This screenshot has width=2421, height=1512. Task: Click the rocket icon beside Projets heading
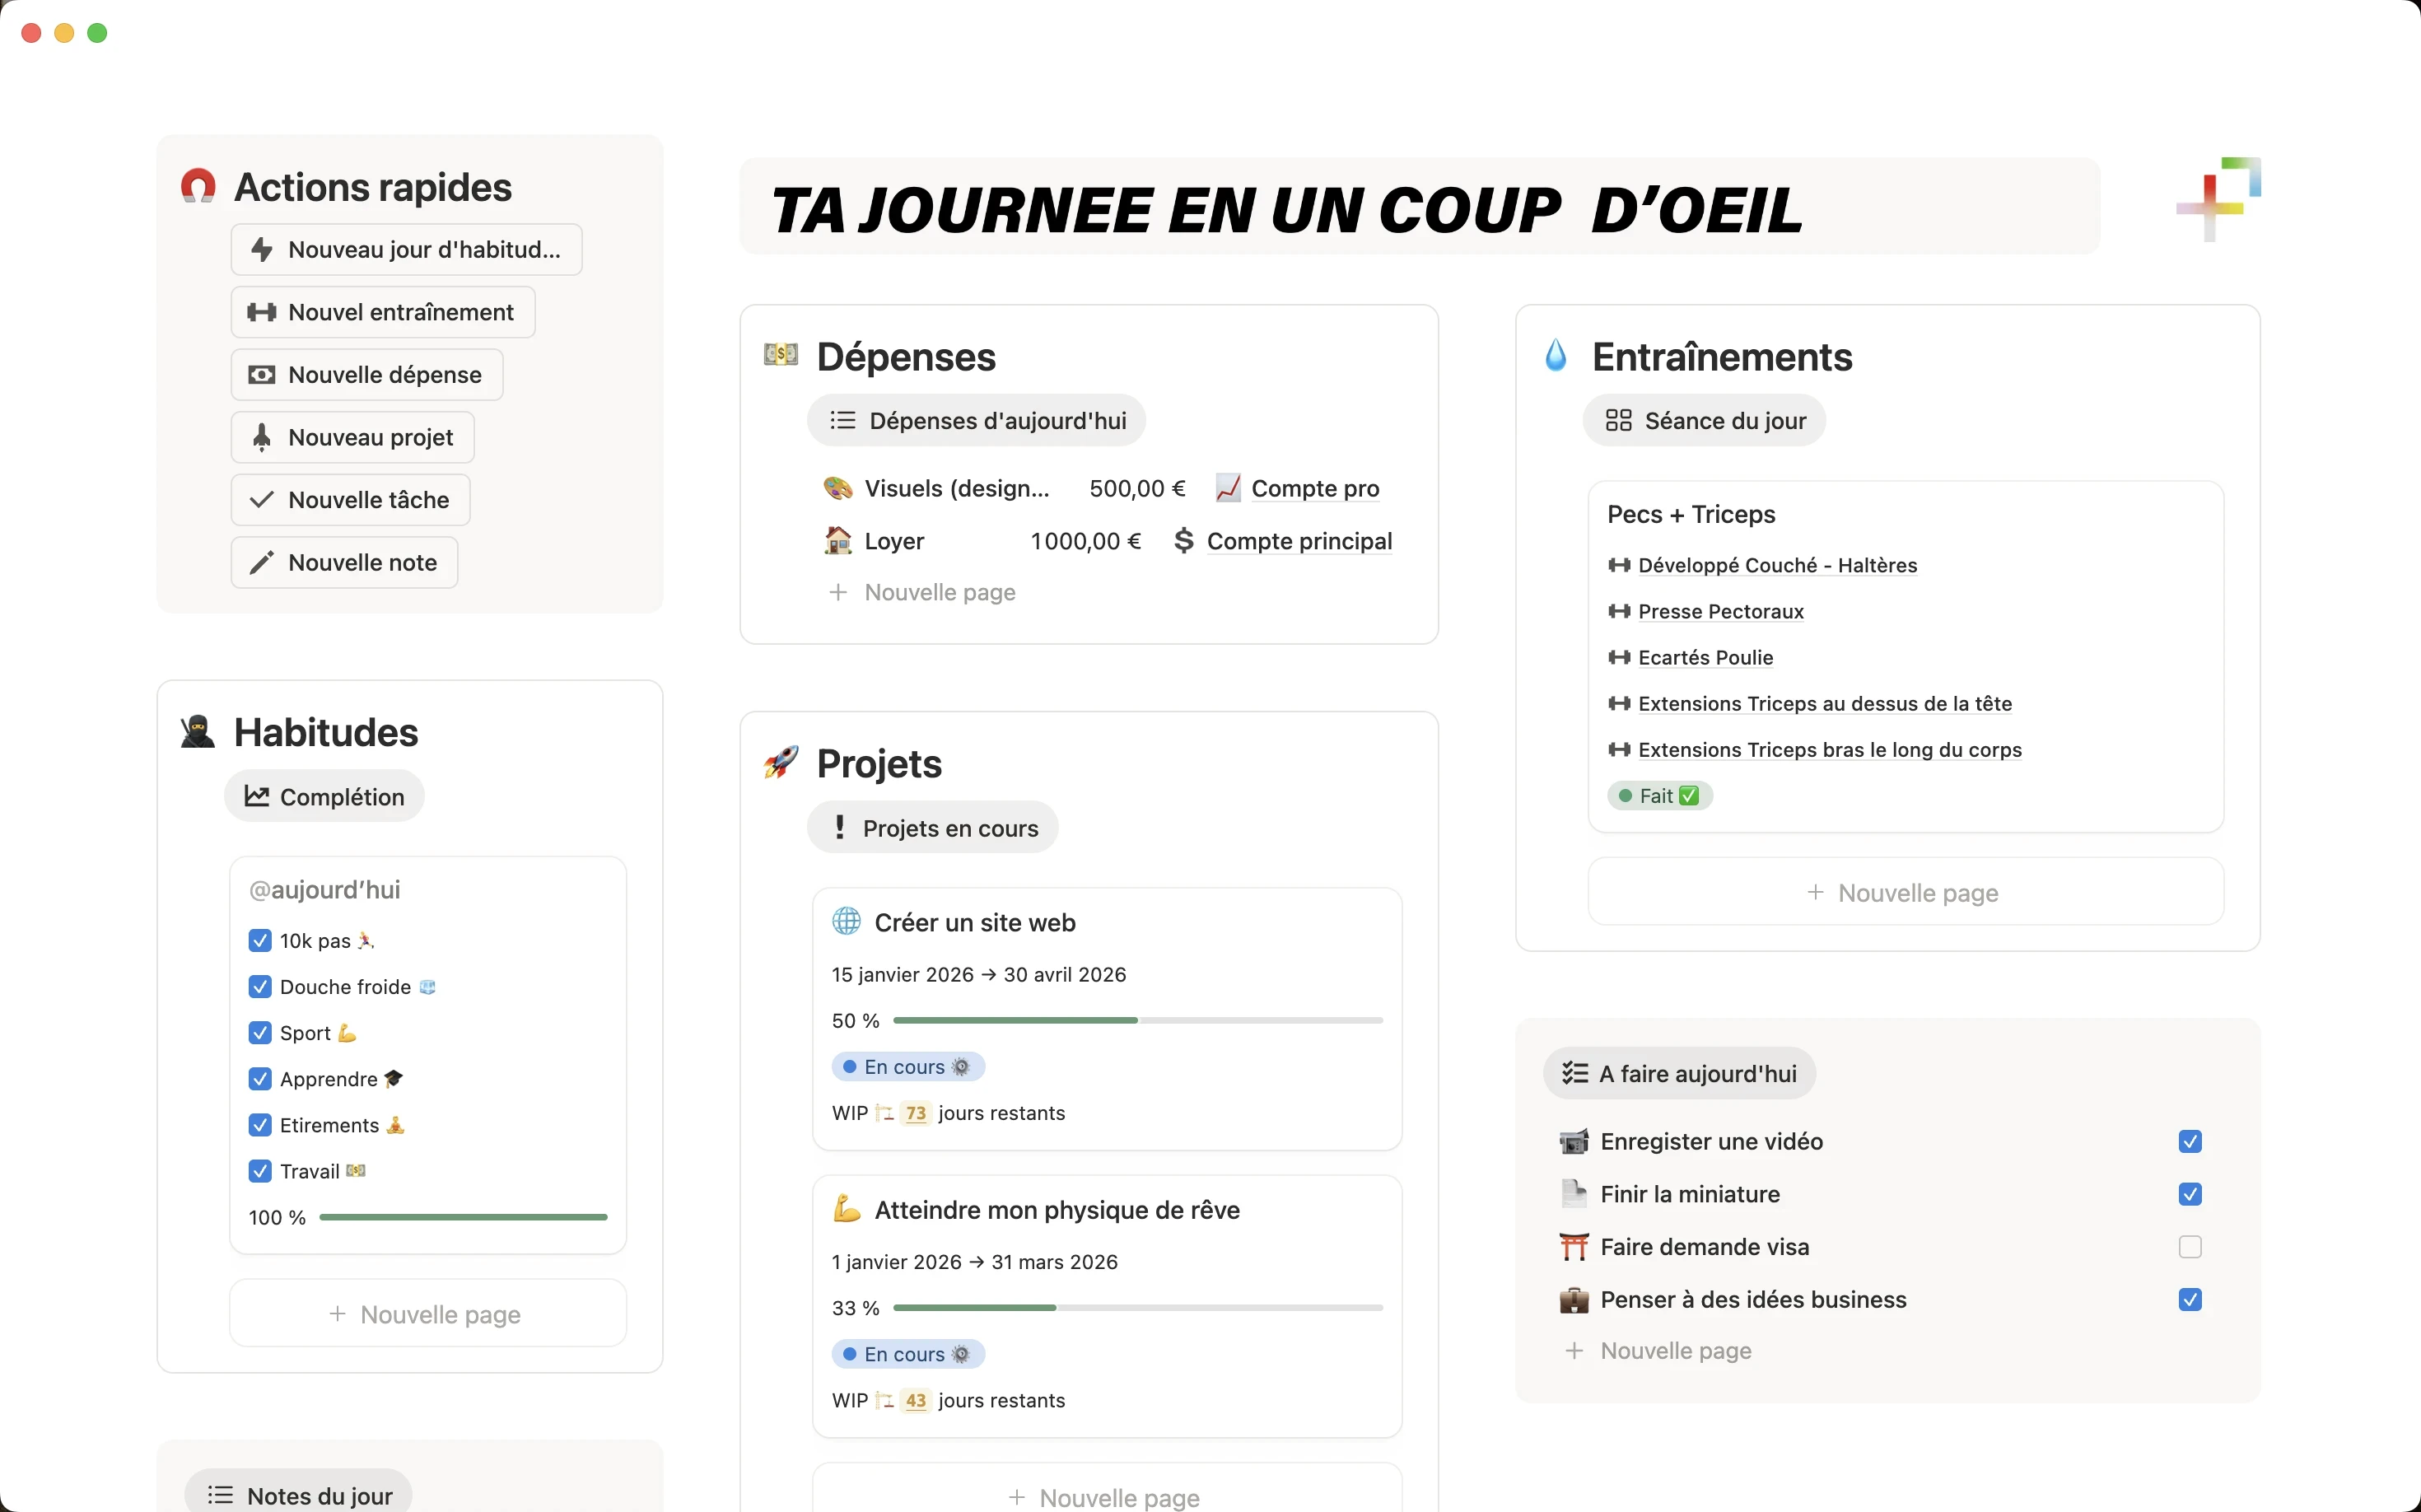[x=781, y=764]
